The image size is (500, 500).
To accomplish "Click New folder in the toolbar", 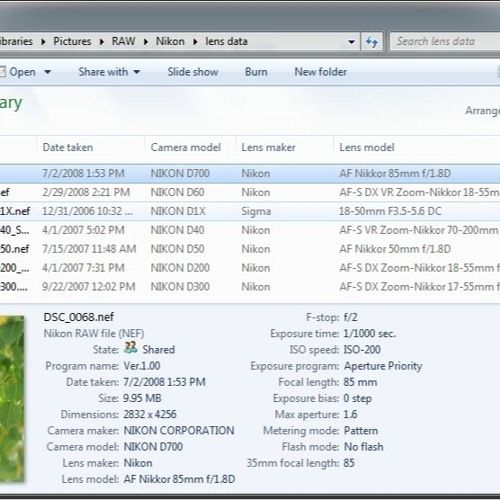I will coord(321,72).
